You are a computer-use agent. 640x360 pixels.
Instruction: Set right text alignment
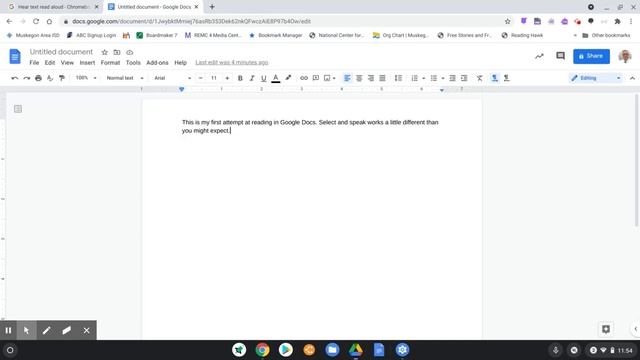tap(371, 78)
